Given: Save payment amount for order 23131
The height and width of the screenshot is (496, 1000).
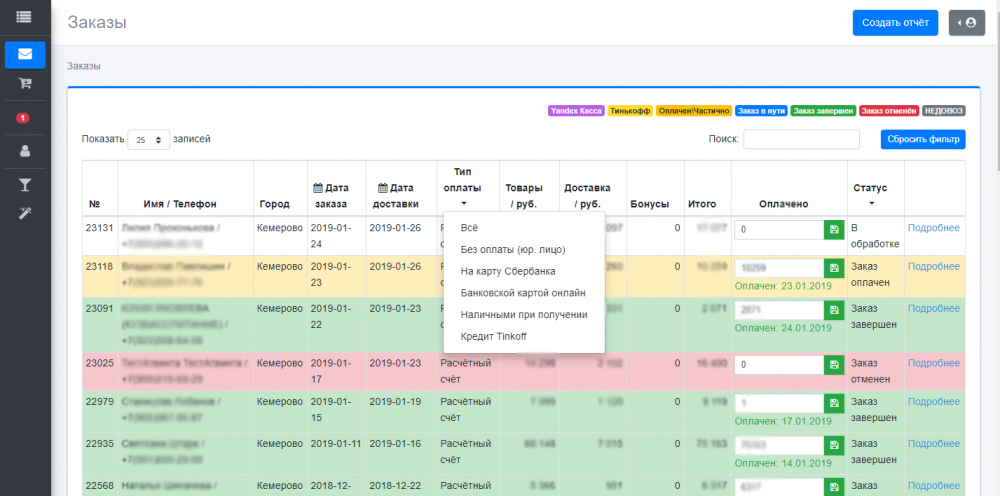Looking at the screenshot, I should click(x=833, y=229).
